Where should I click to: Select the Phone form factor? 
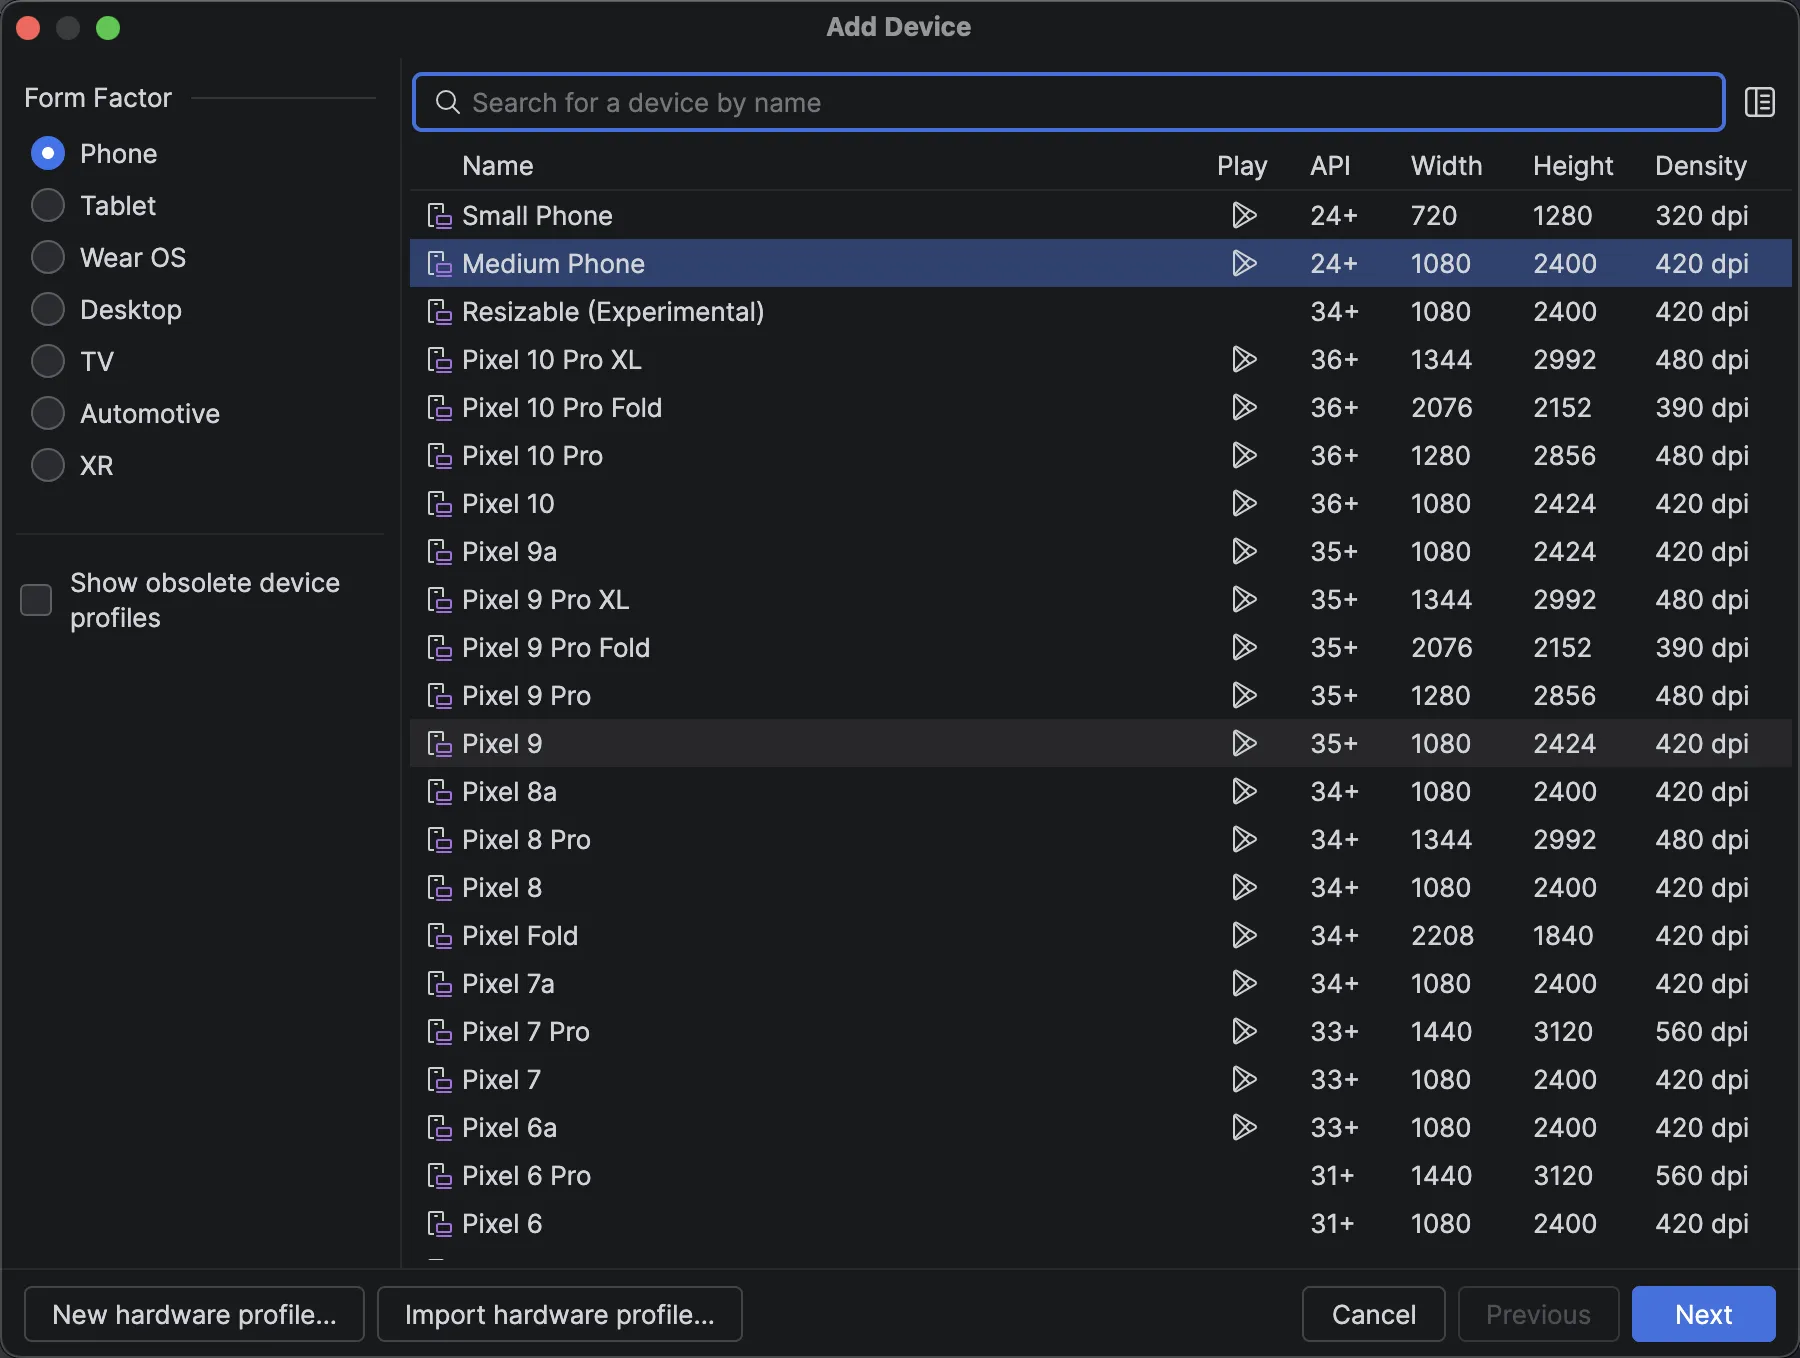click(x=48, y=153)
